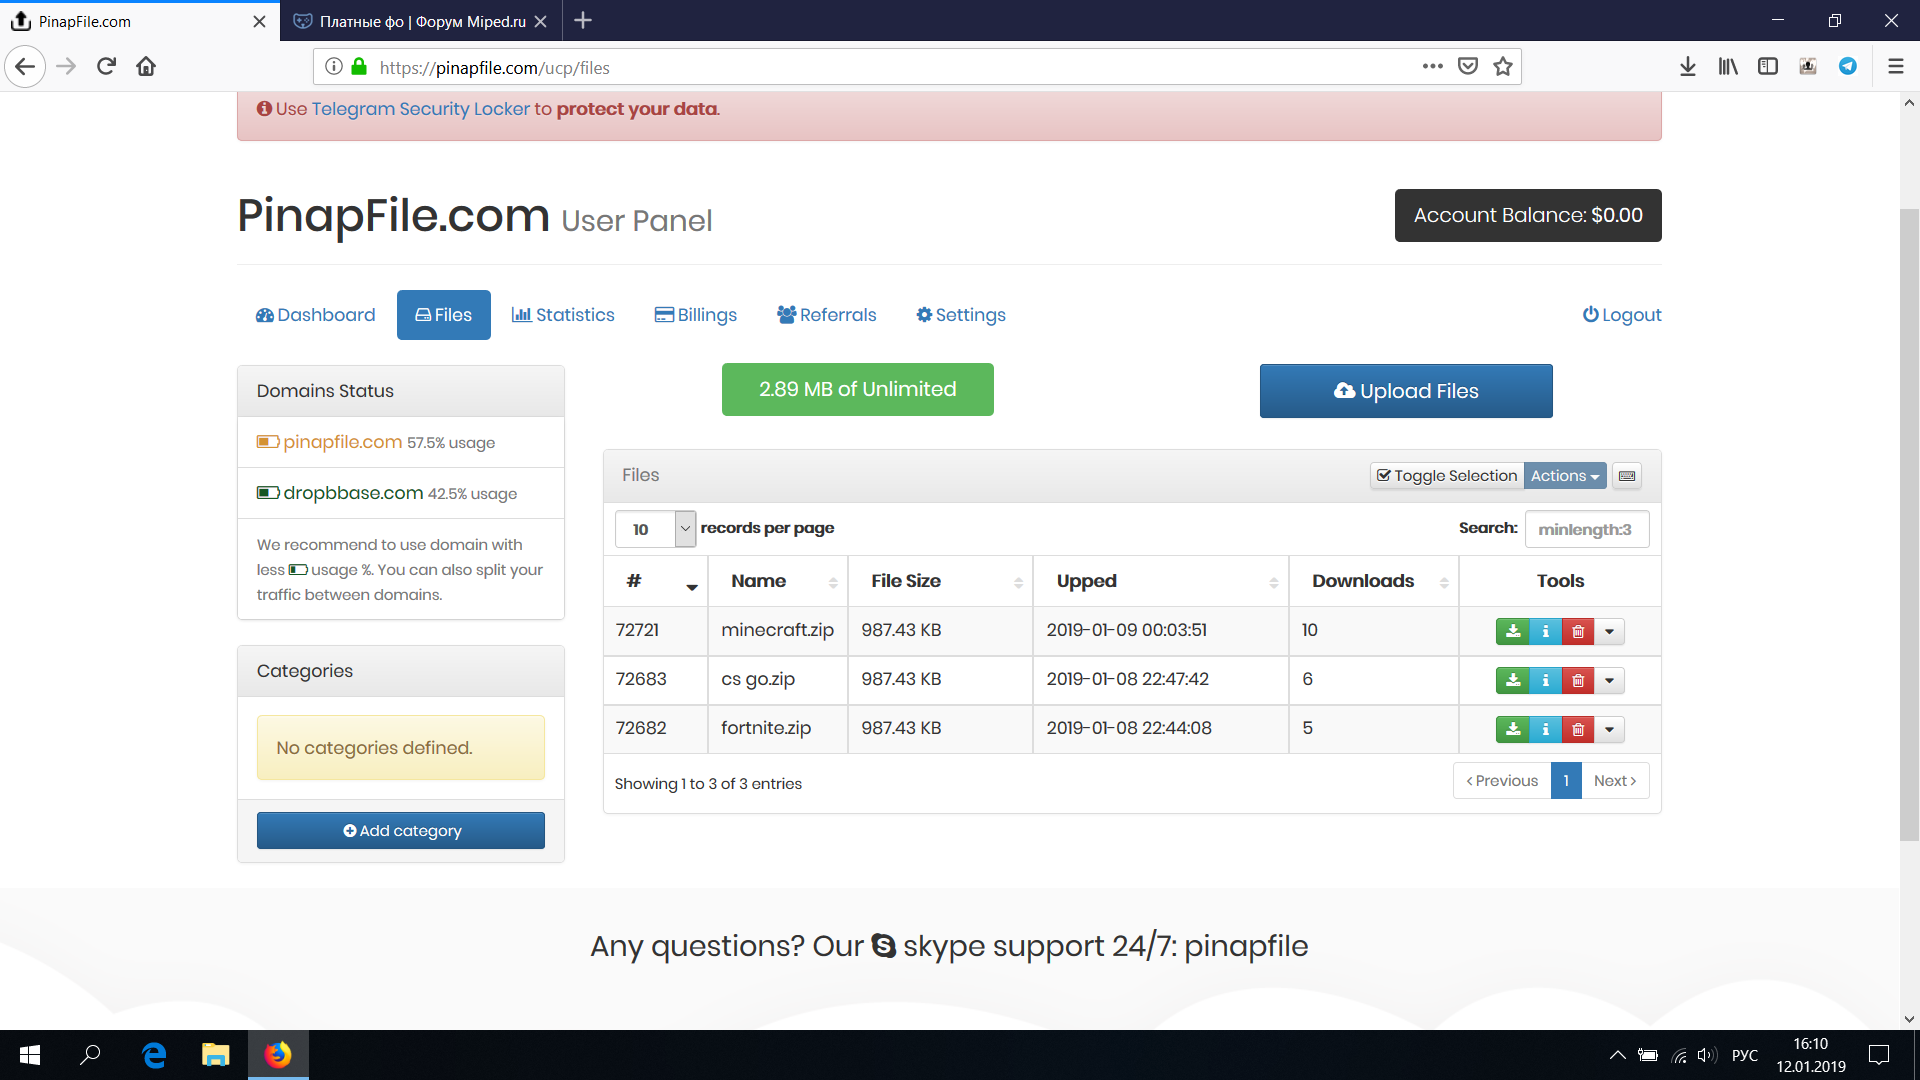Sort table by Upped date column

tap(1161, 581)
